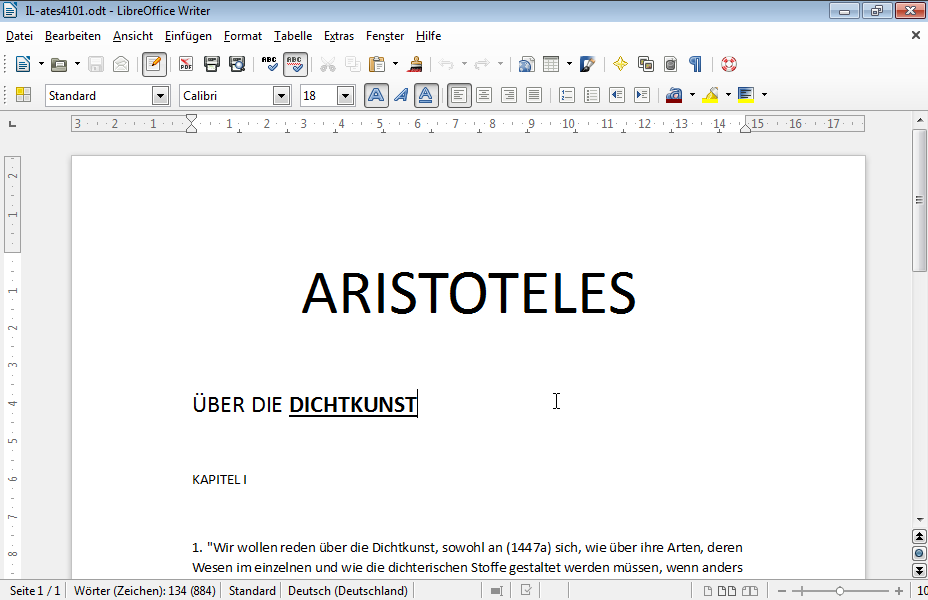Toggle Italic formatting
Screen dimensions: 928x600
point(401,95)
